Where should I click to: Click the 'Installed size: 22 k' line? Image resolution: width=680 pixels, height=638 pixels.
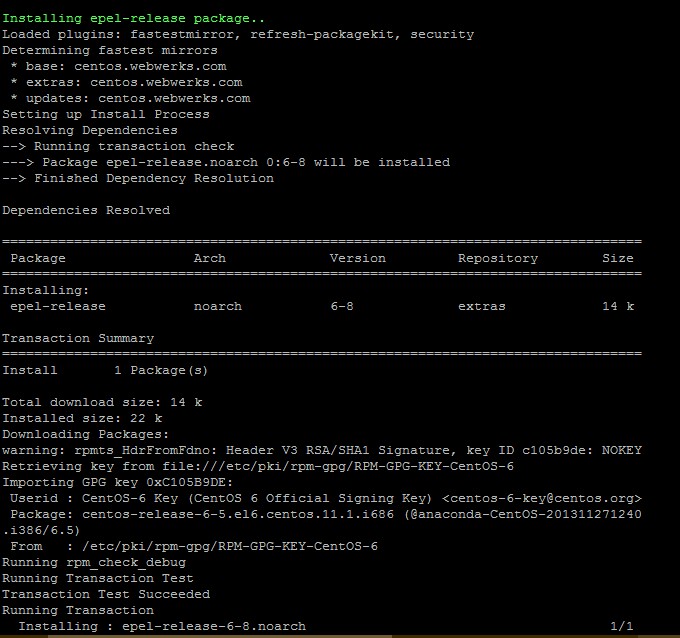click(x=82, y=419)
